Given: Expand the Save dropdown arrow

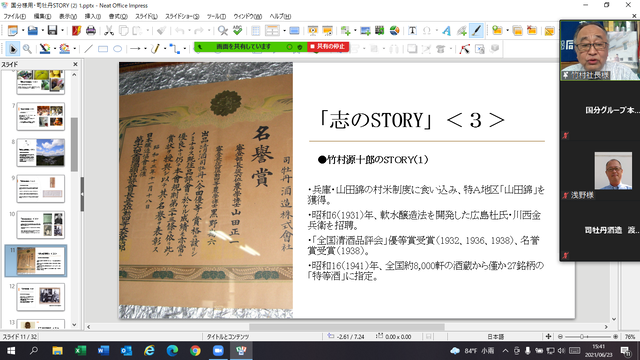Looking at the screenshot, I should (62, 31).
